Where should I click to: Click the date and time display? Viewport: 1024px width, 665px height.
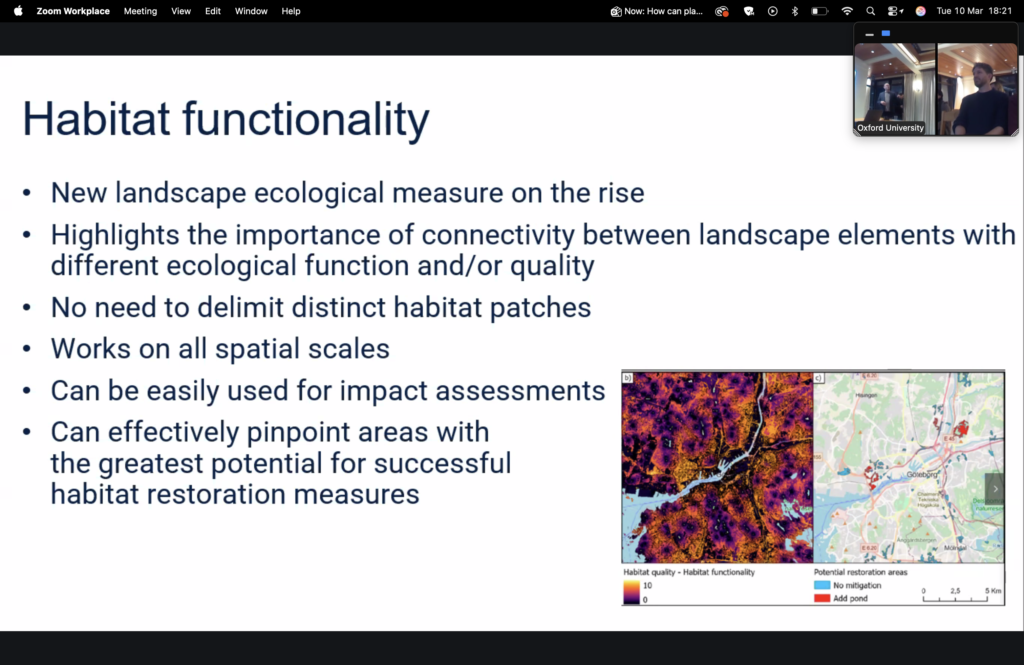pyautogui.click(x=972, y=11)
